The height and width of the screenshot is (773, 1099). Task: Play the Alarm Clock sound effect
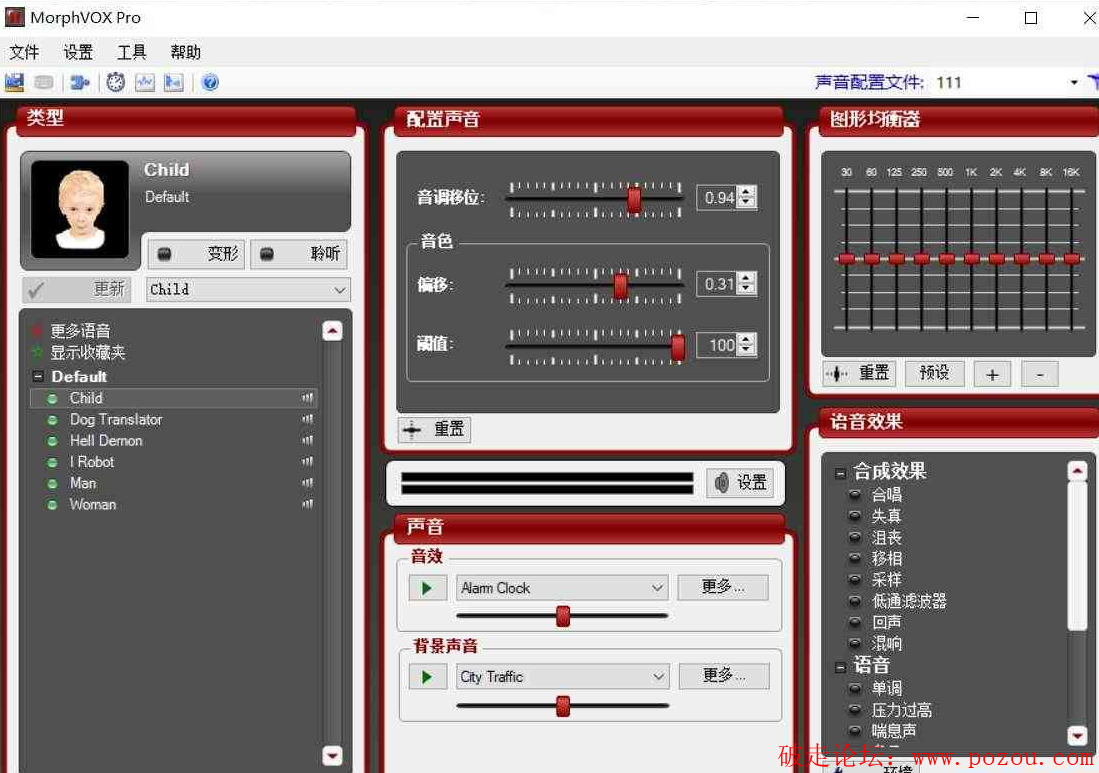428,588
